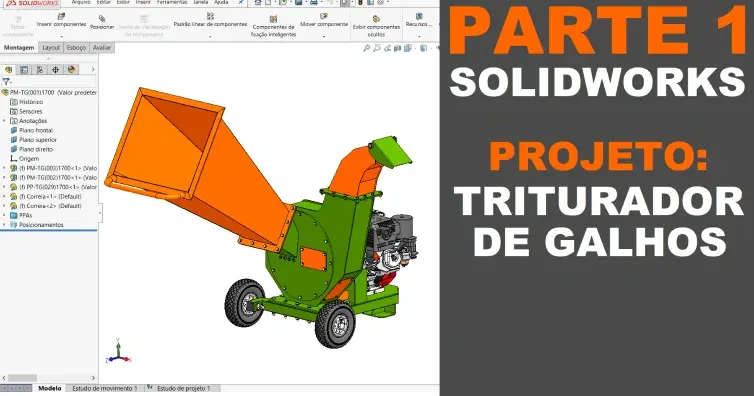Click the Section View icon
The image size is (754, 396).
[398, 48]
